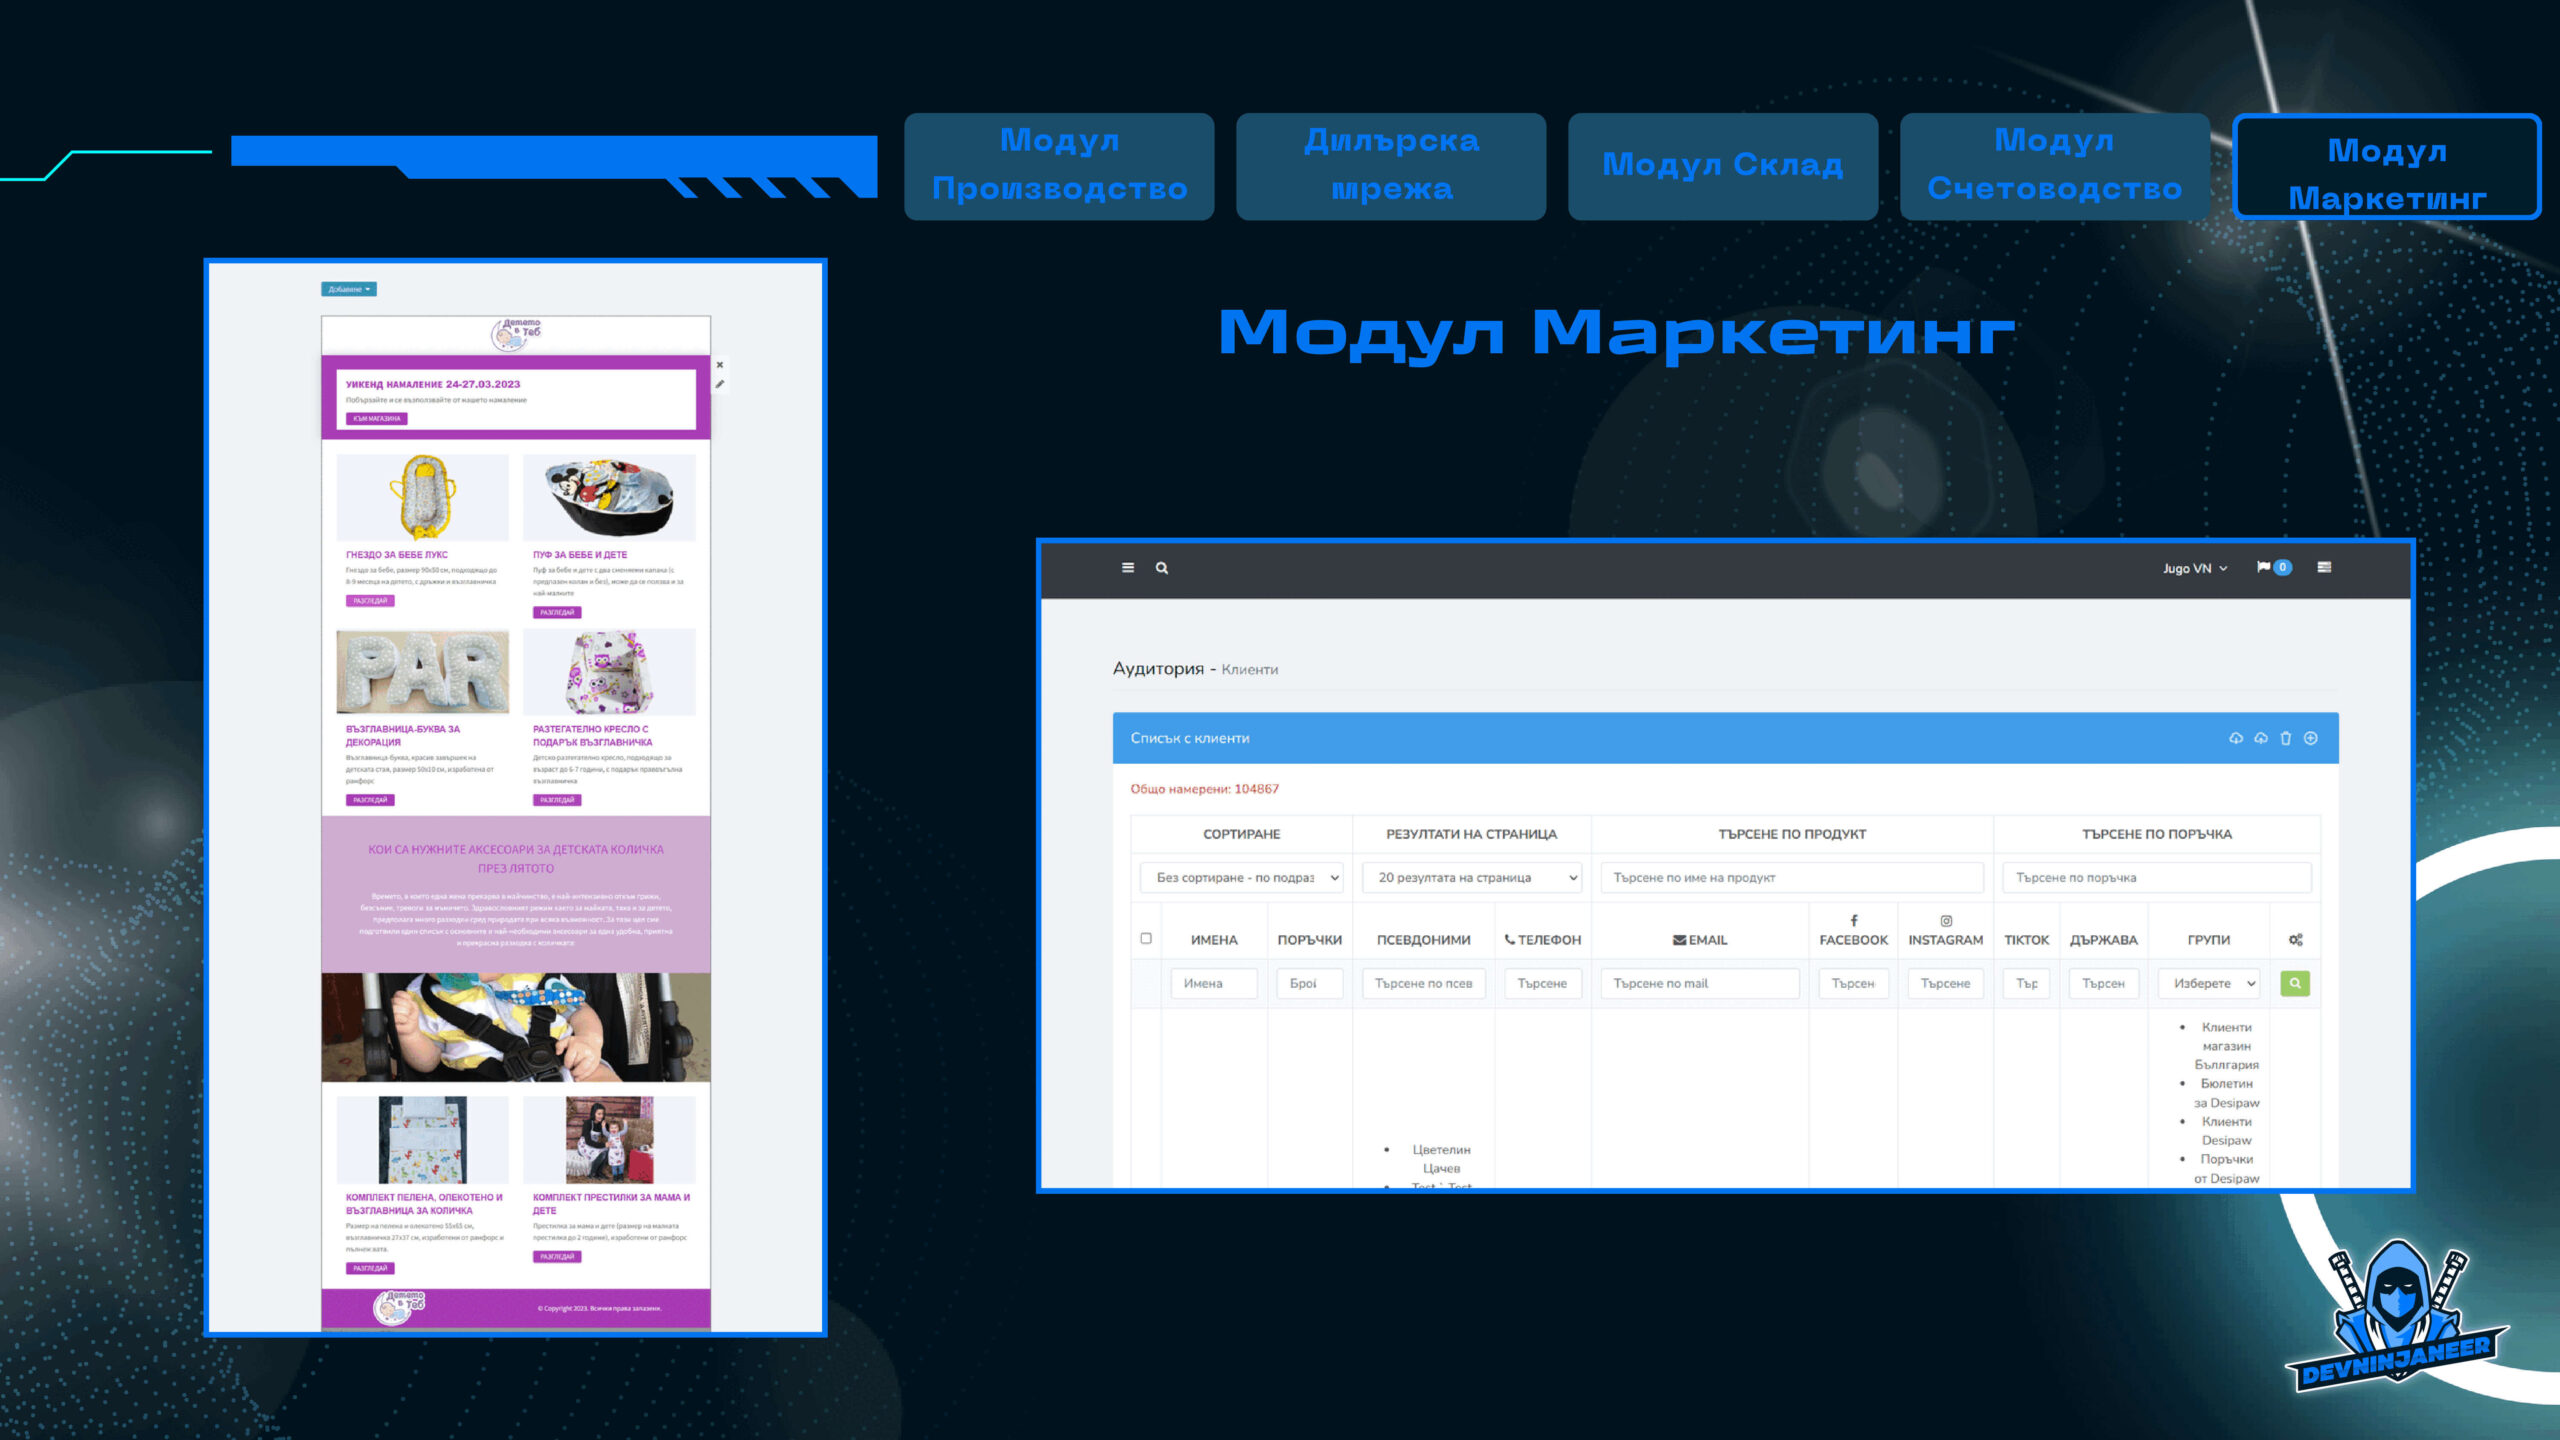The width and height of the screenshot is (2560, 1440).
Task: Open the 20 резултата на страница dropdown
Action: [x=1471, y=877]
